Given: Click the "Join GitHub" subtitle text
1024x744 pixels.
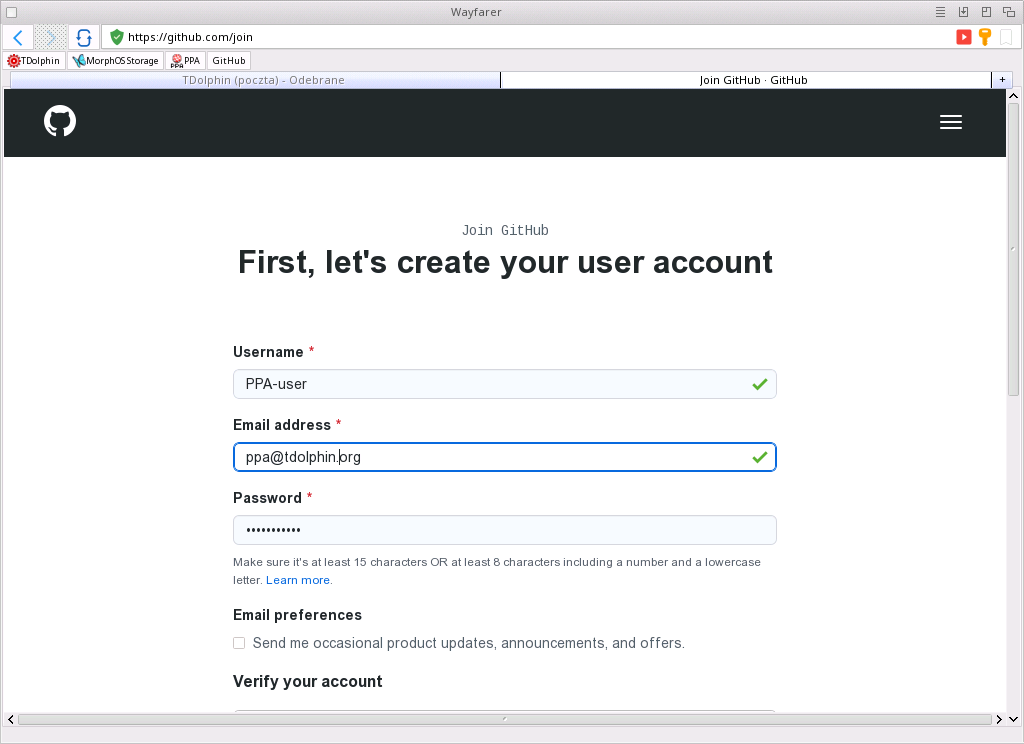Looking at the screenshot, I should (505, 231).
